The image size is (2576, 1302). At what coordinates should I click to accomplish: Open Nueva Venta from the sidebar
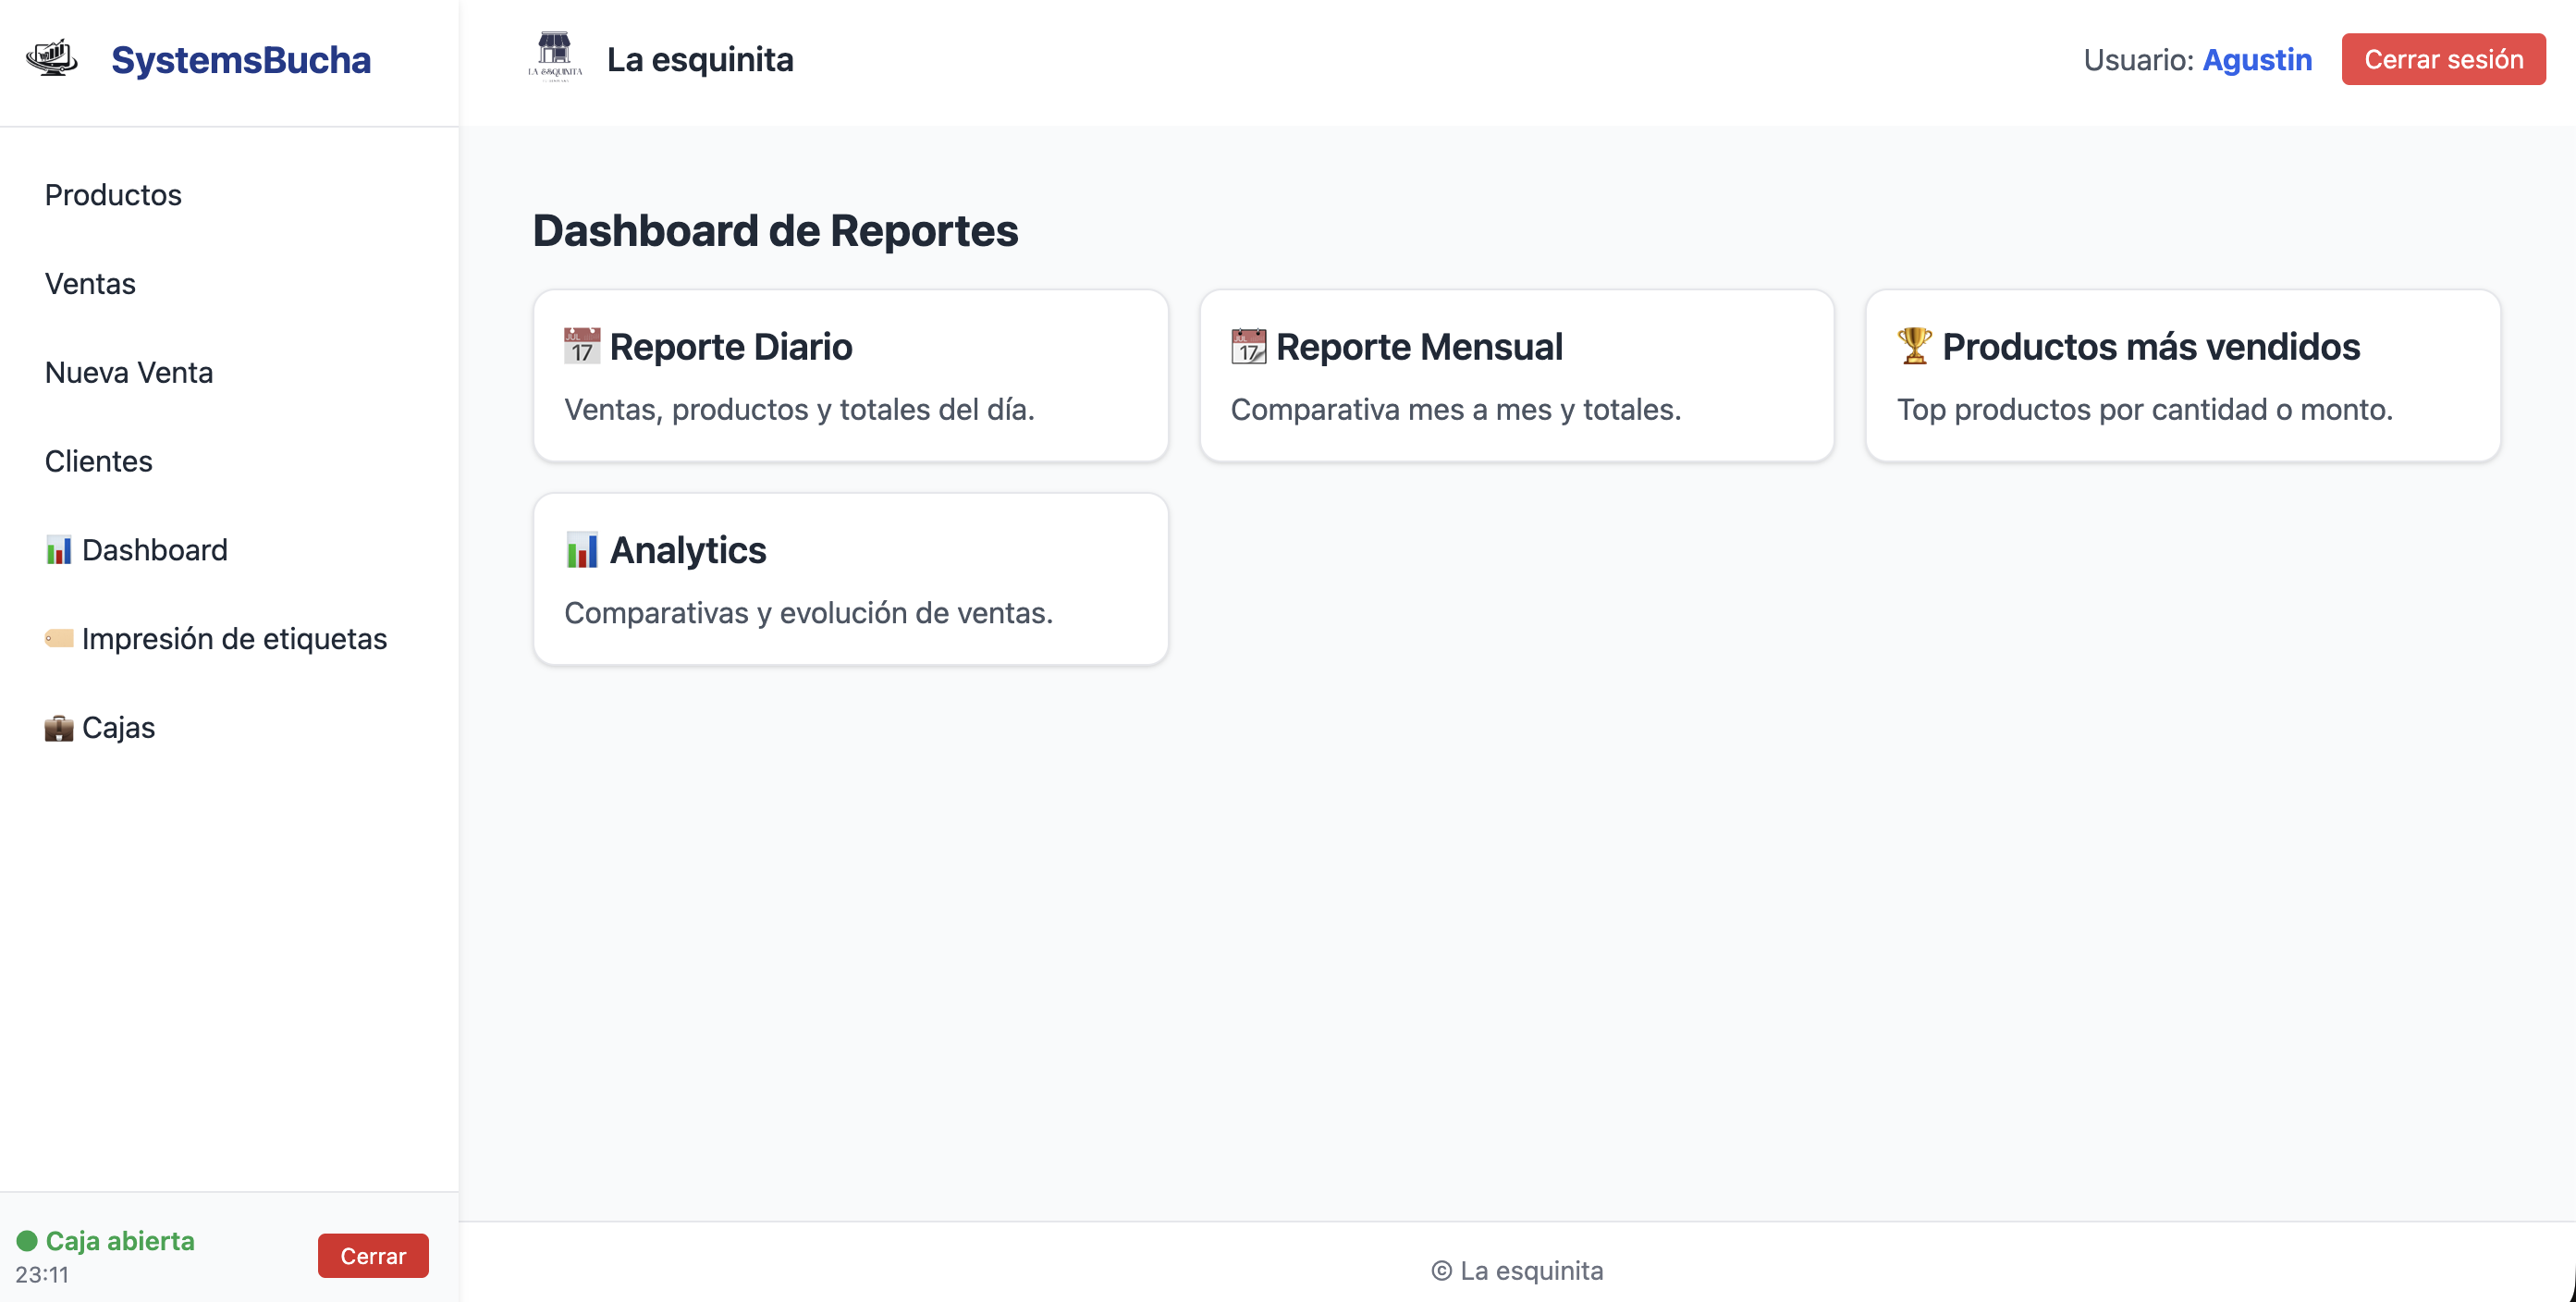(x=129, y=373)
